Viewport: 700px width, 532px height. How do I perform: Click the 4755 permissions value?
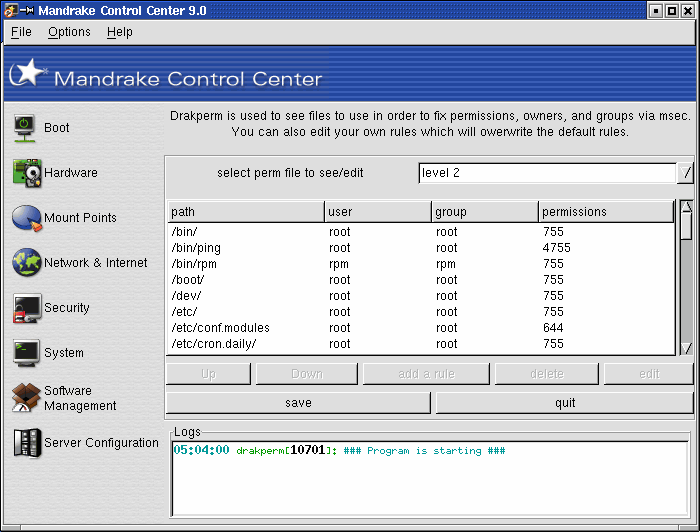(x=557, y=248)
